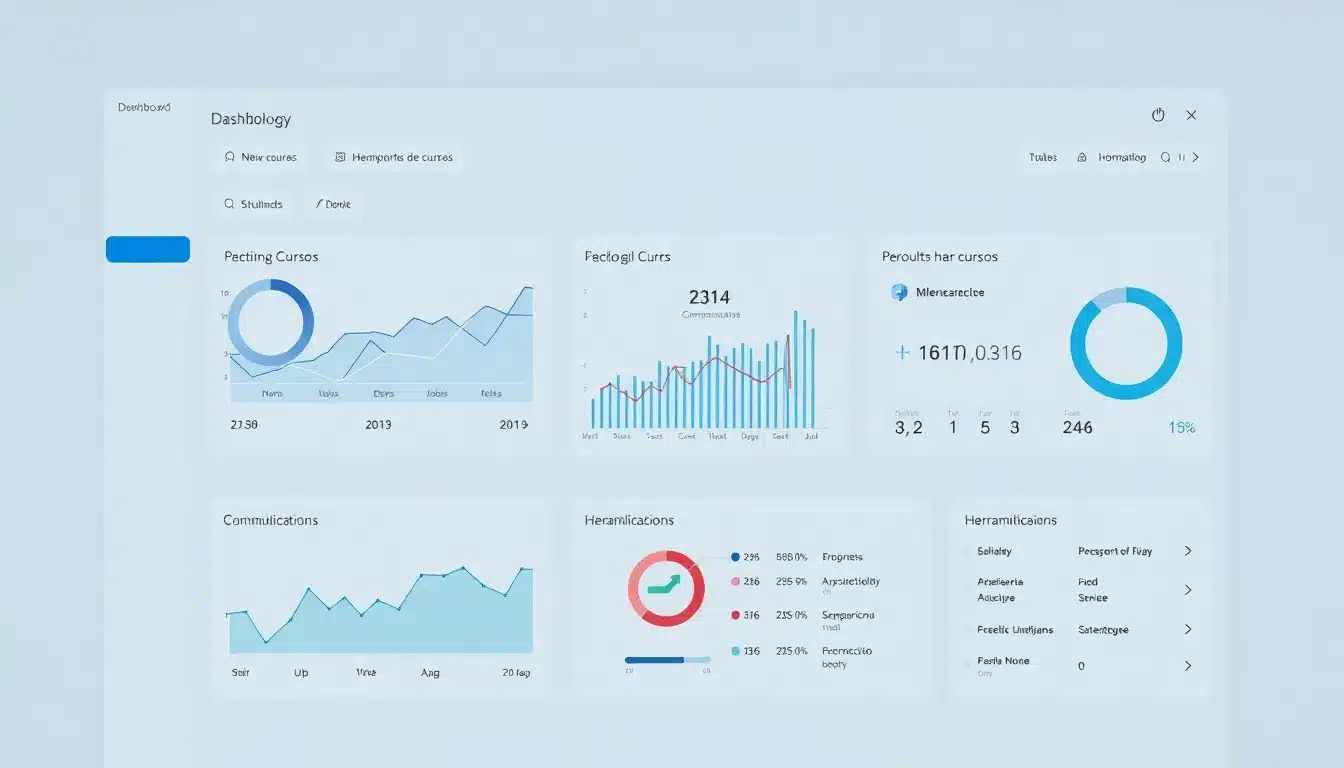The height and width of the screenshot is (768, 1344).
Task: Select the dark blue Erognets legend dot
Action: click(x=736, y=557)
